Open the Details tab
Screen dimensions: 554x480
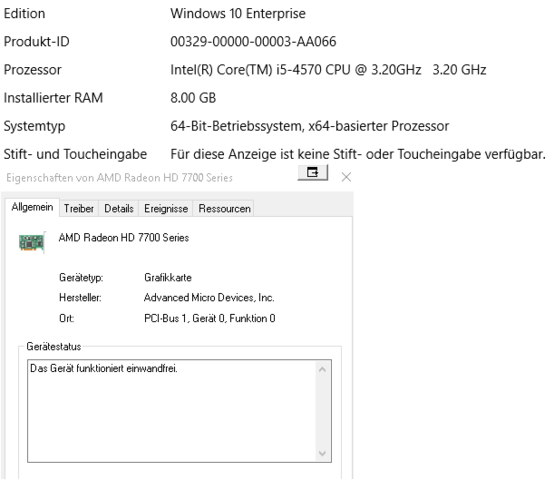point(119,209)
